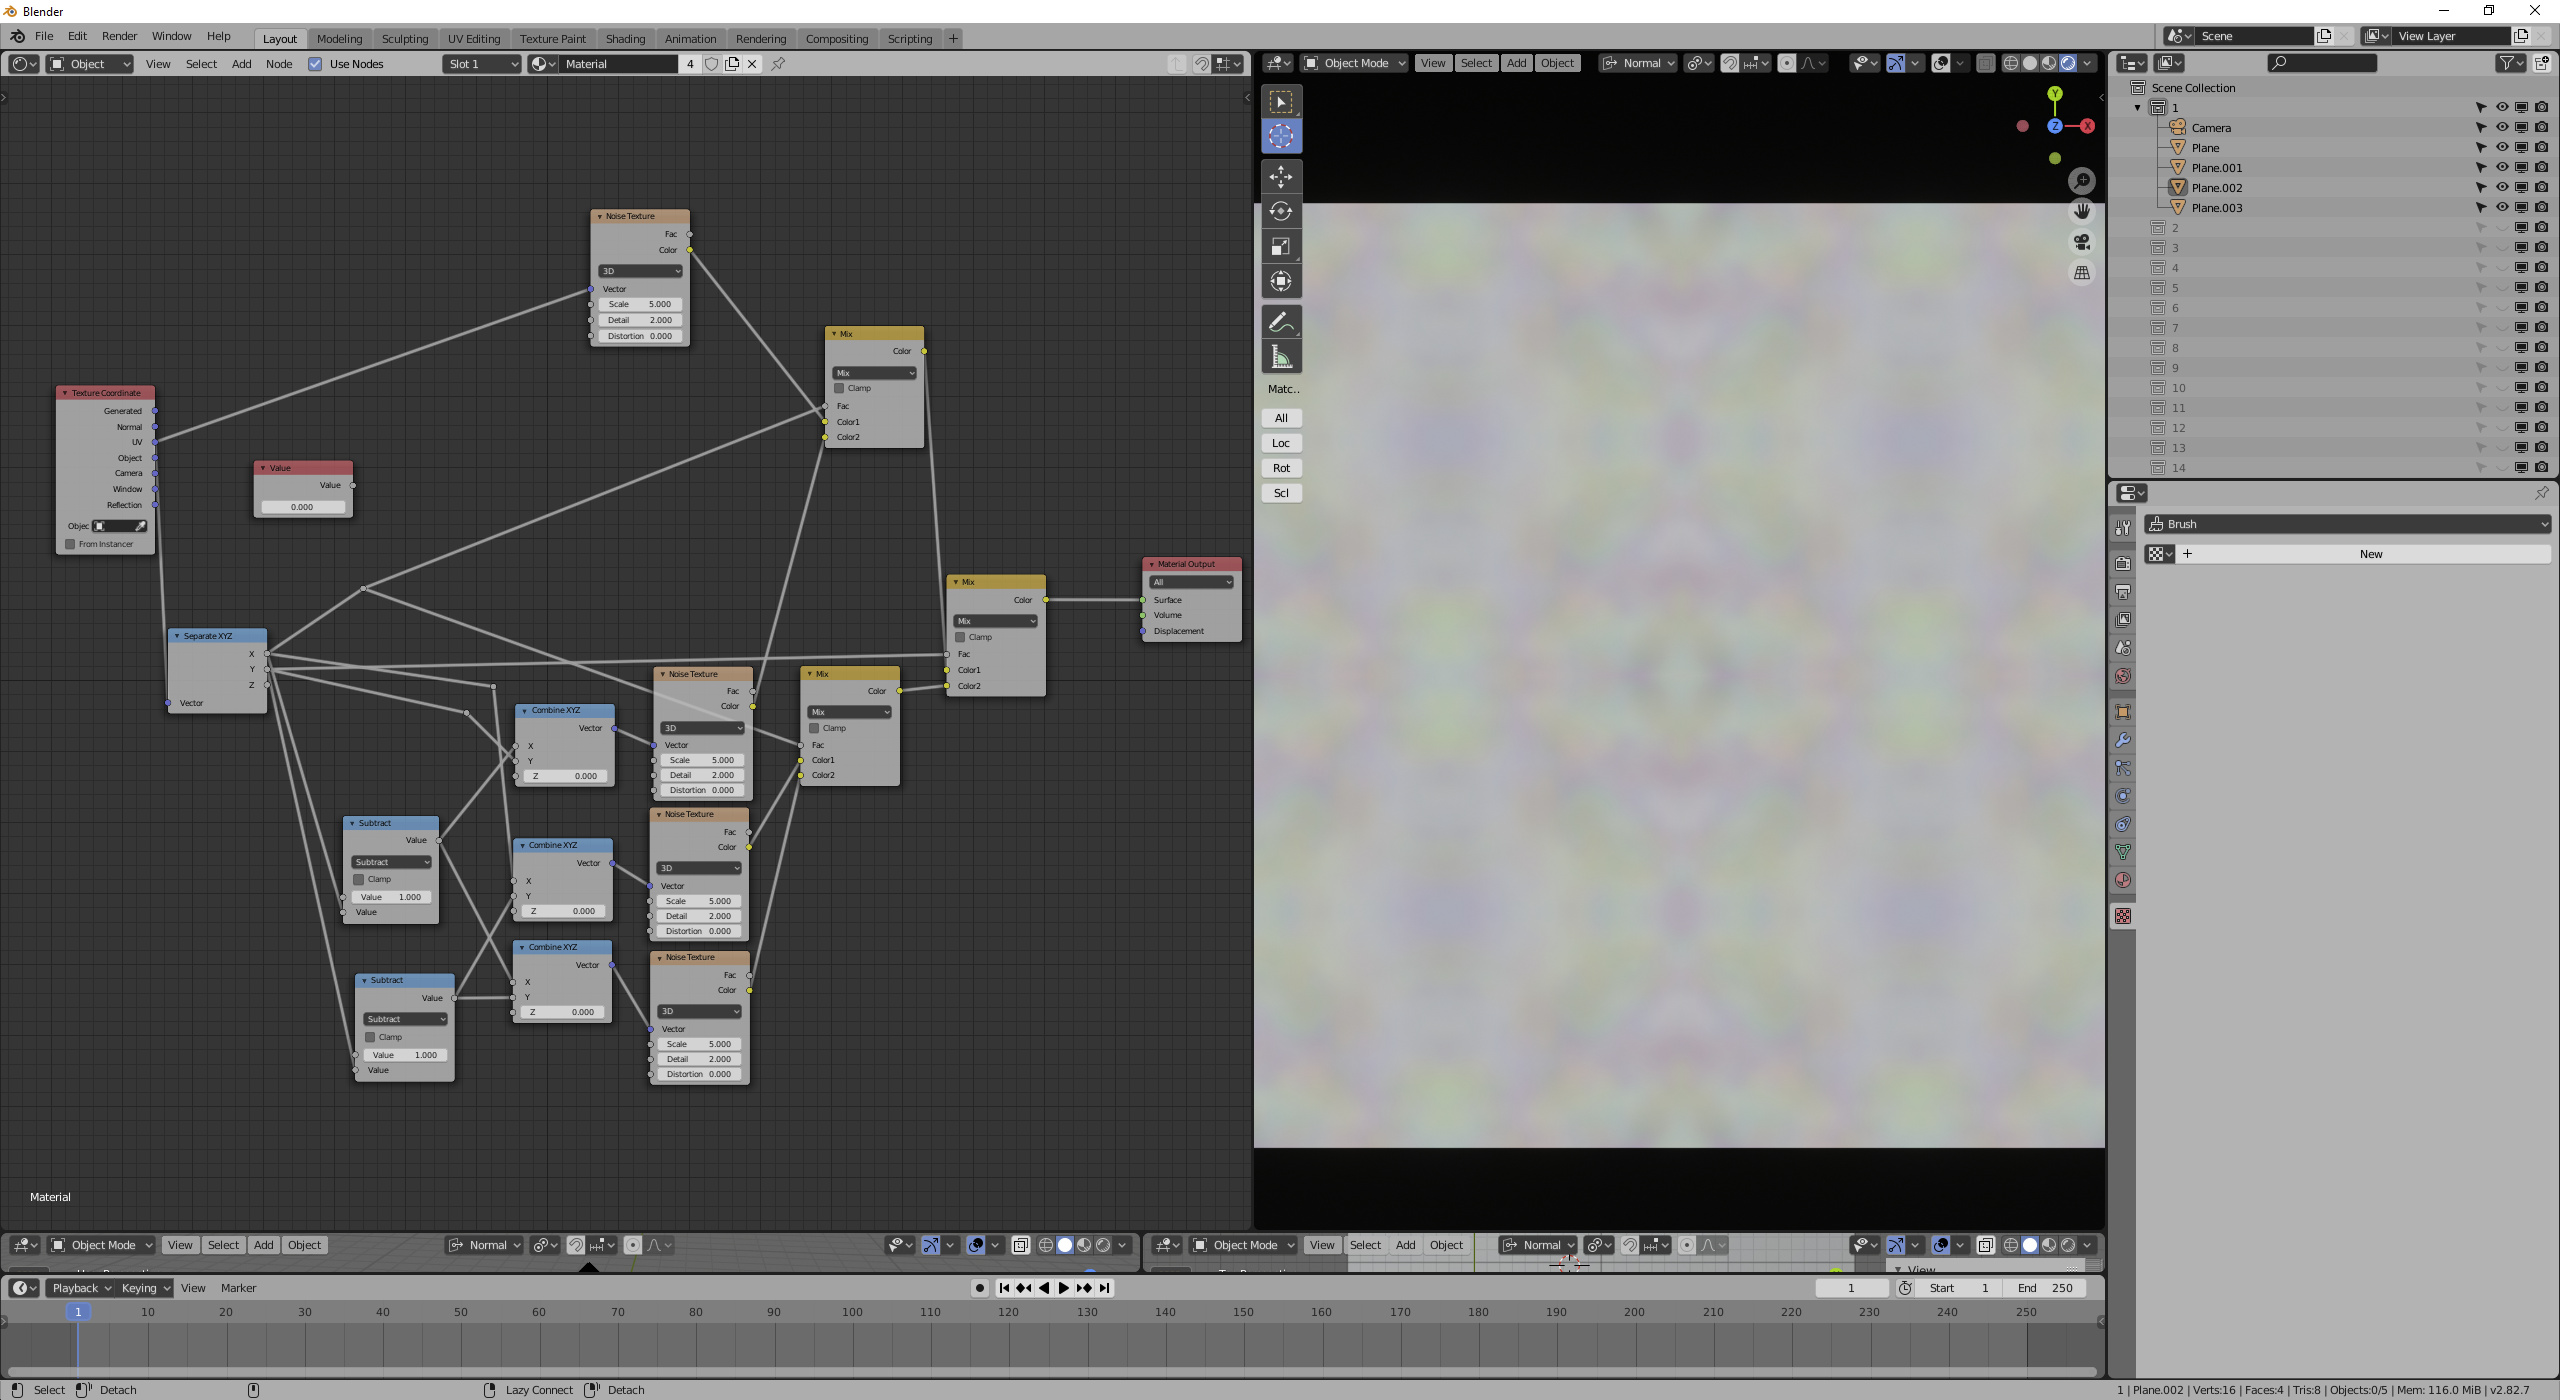Click the zoom view magnifier icon
The width and height of the screenshot is (2560, 1400).
click(x=2082, y=181)
